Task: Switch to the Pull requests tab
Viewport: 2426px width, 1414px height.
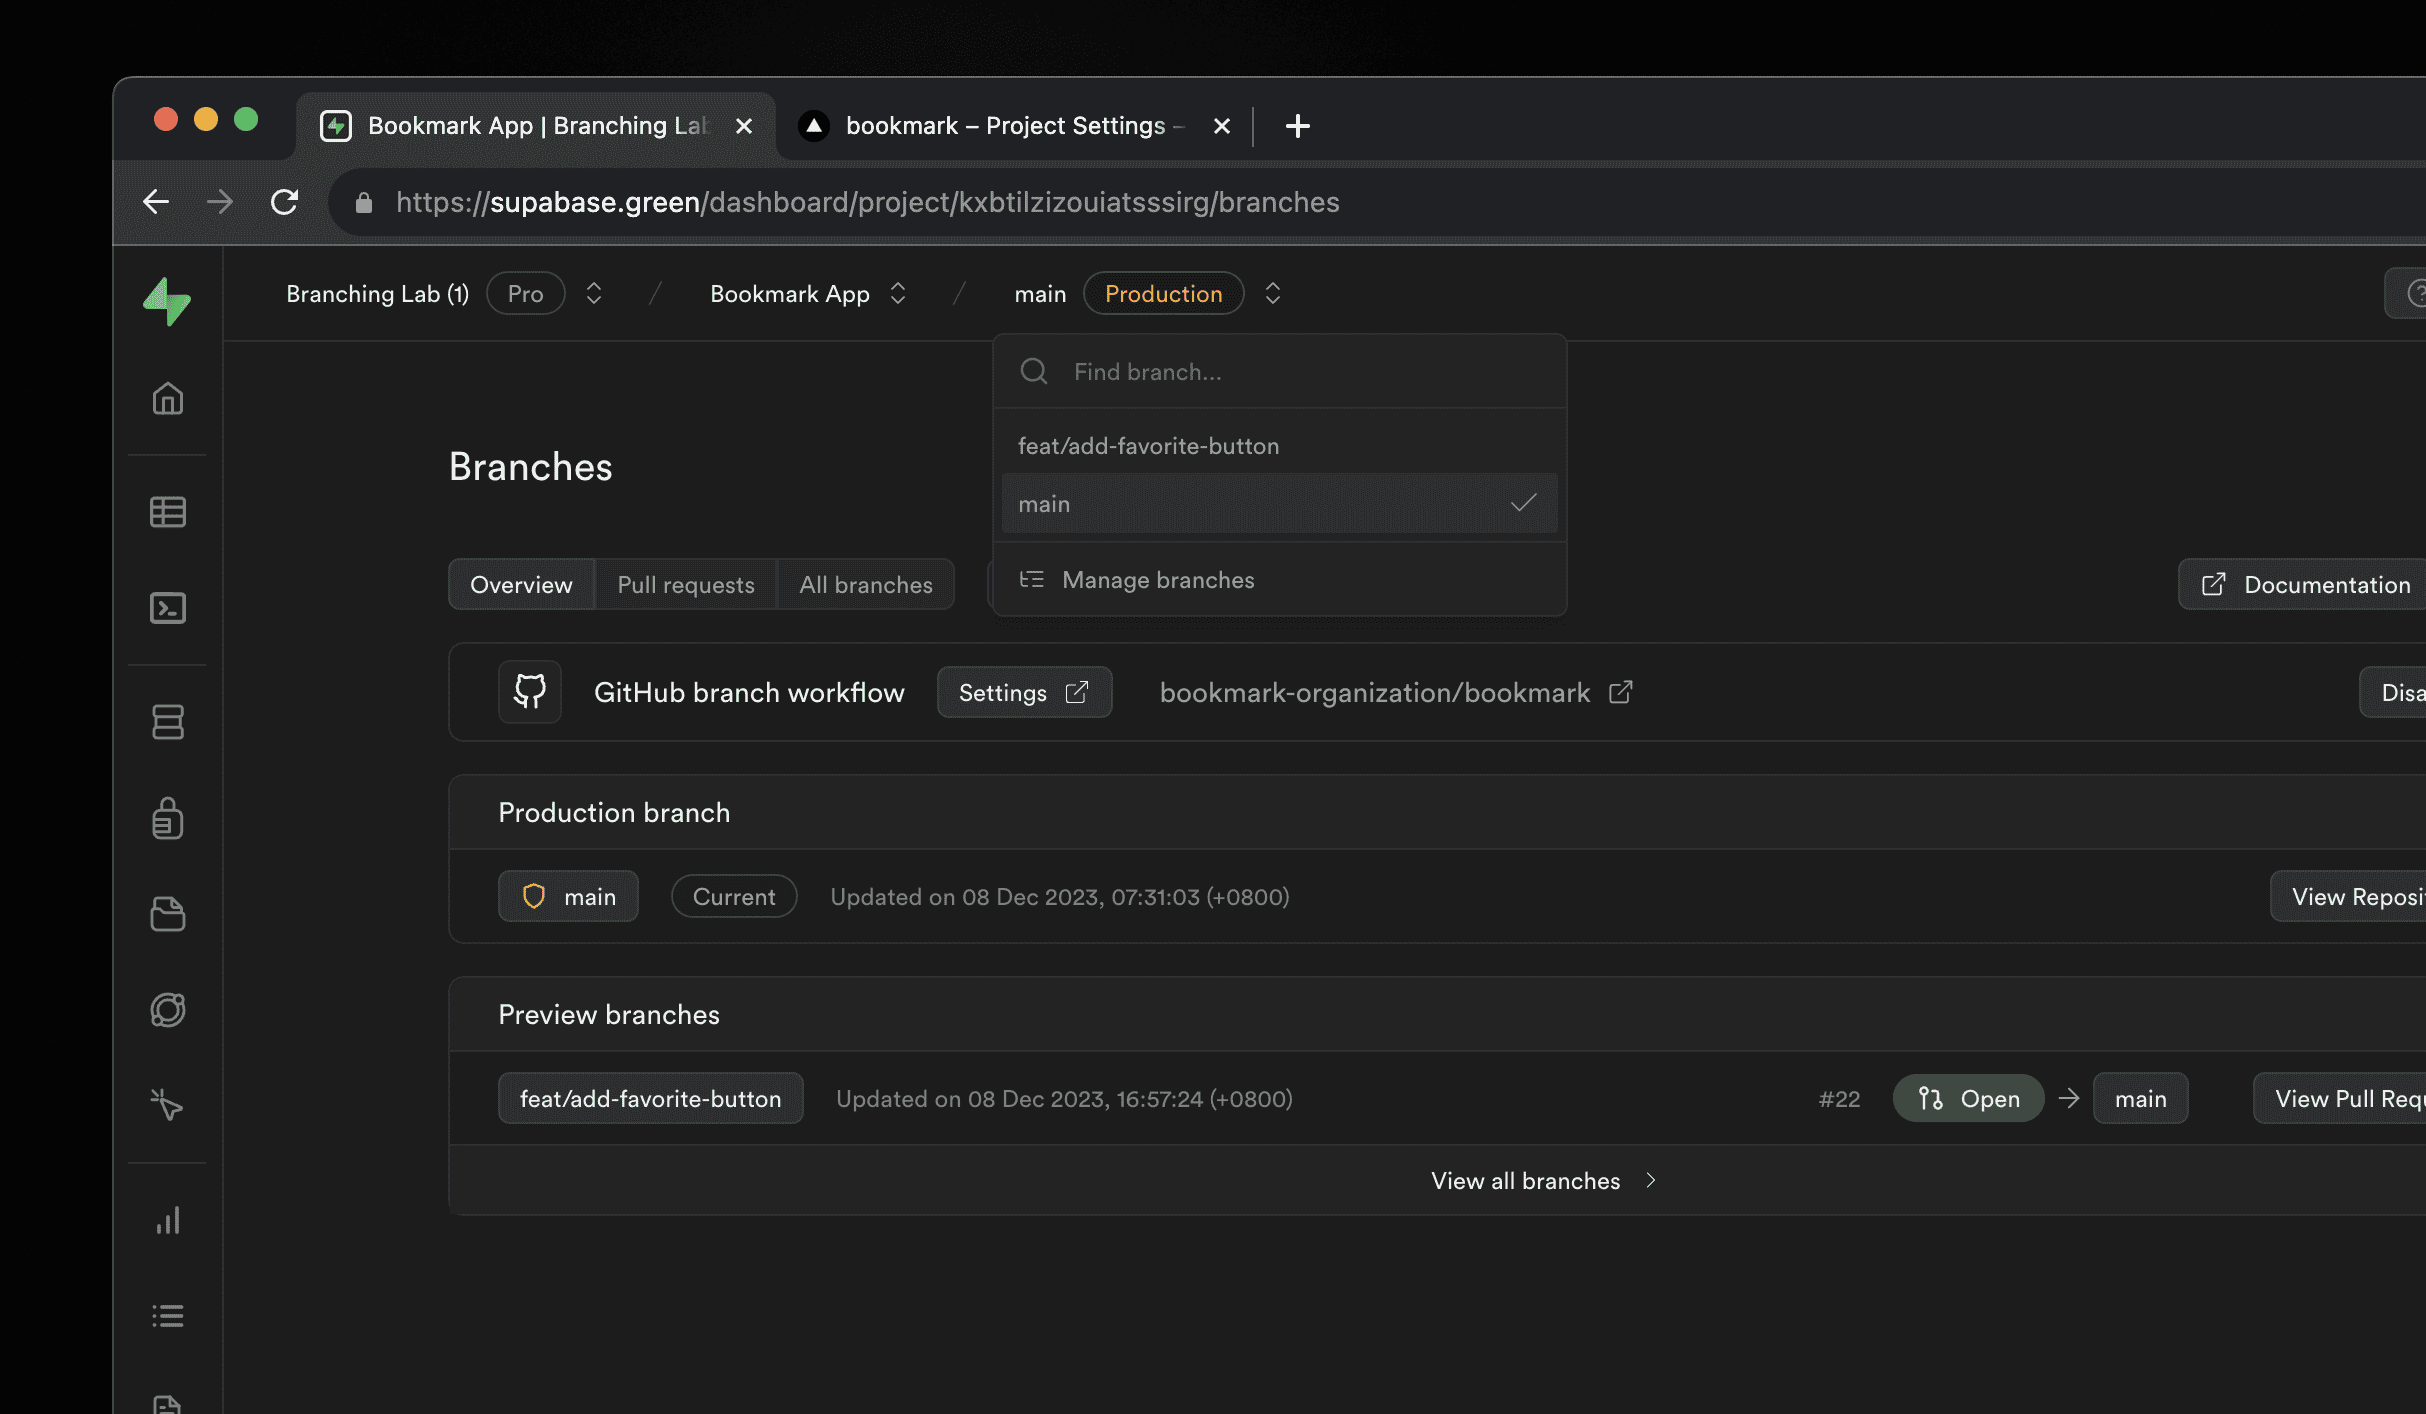Action: [x=686, y=584]
